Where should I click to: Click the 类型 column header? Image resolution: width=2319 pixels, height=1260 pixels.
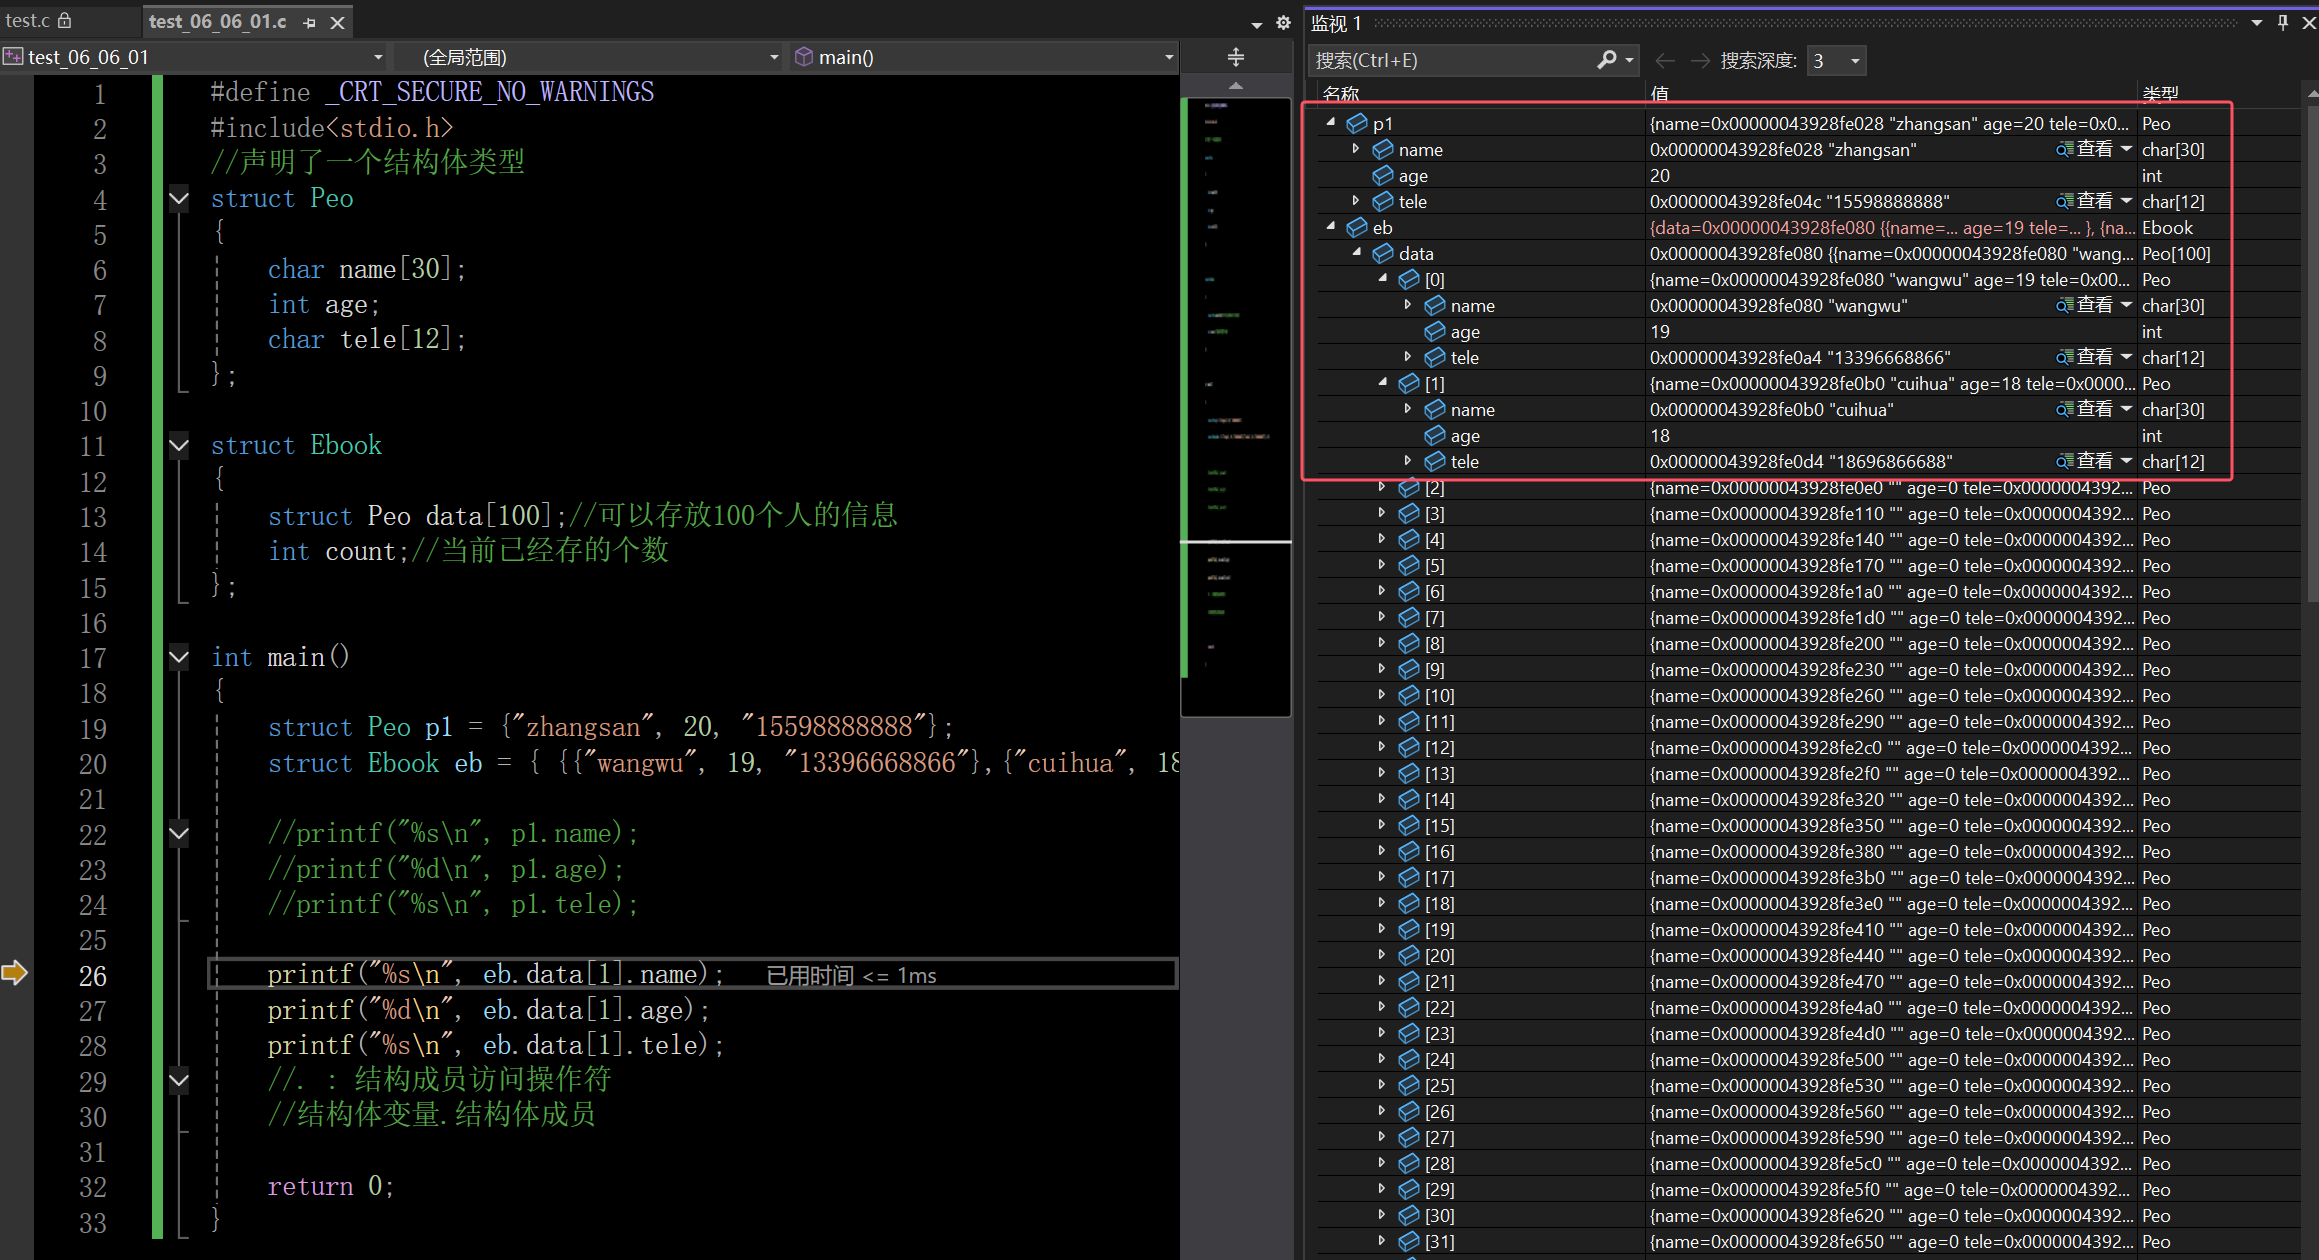[x=2160, y=93]
